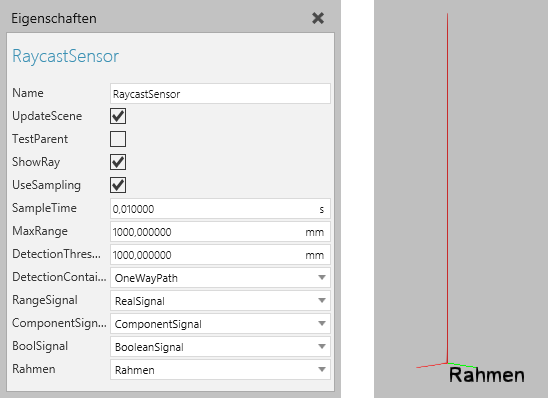Click the truncated DetectionThres... label
This screenshot has width=548, height=398.
pyautogui.click(x=56, y=254)
